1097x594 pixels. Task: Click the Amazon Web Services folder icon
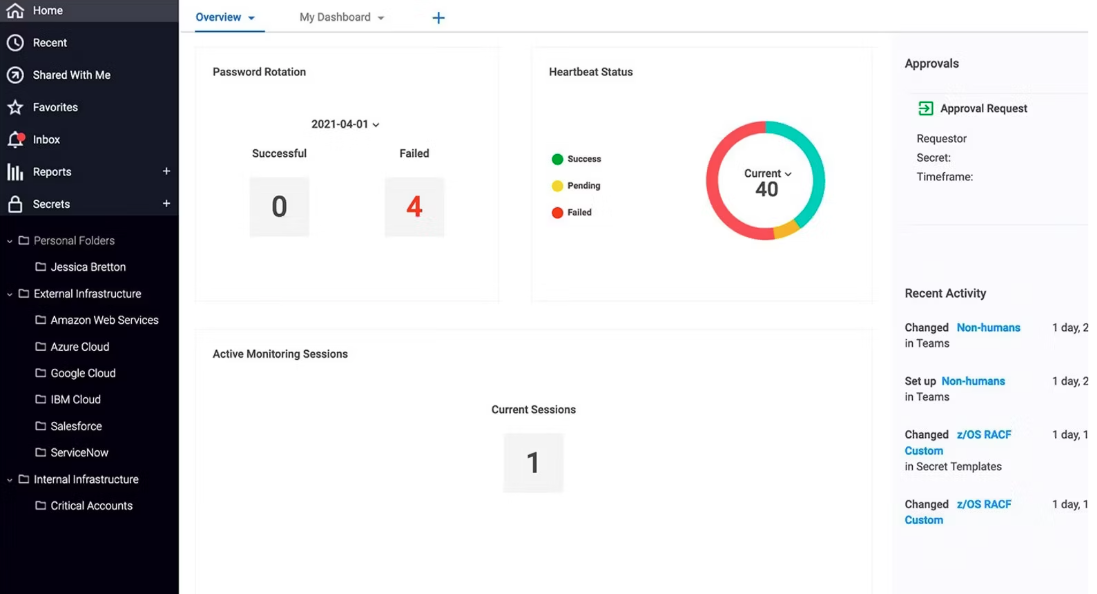[41, 320]
